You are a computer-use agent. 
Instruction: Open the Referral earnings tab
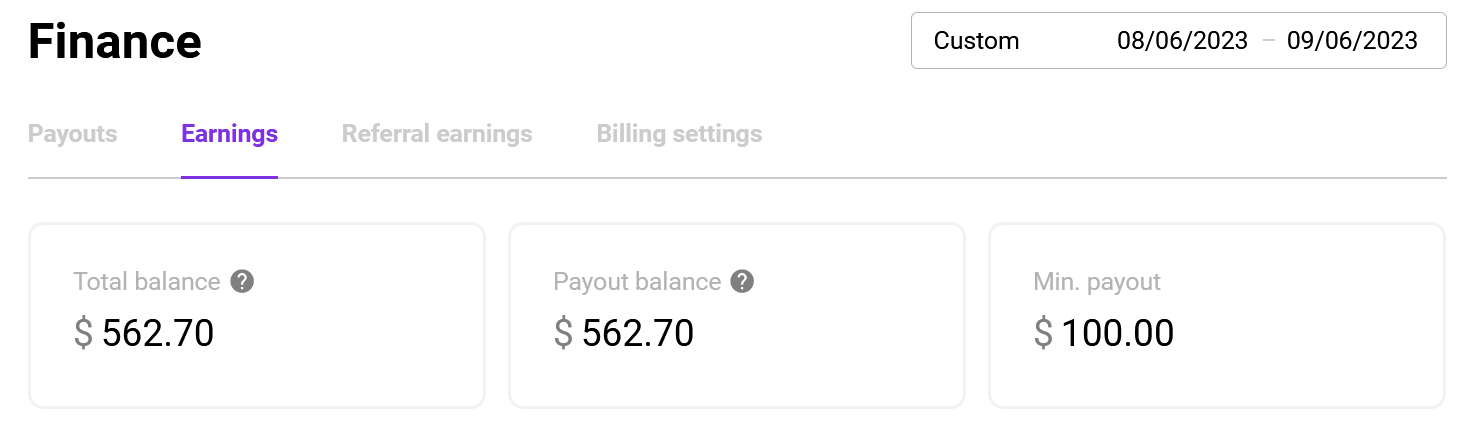click(x=437, y=134)
